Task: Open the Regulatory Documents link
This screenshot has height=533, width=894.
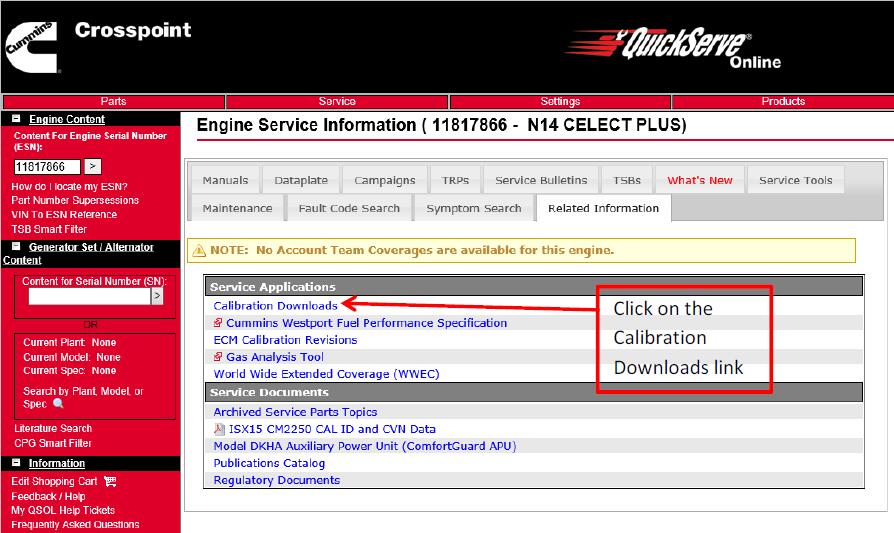Action: [277, 480]
